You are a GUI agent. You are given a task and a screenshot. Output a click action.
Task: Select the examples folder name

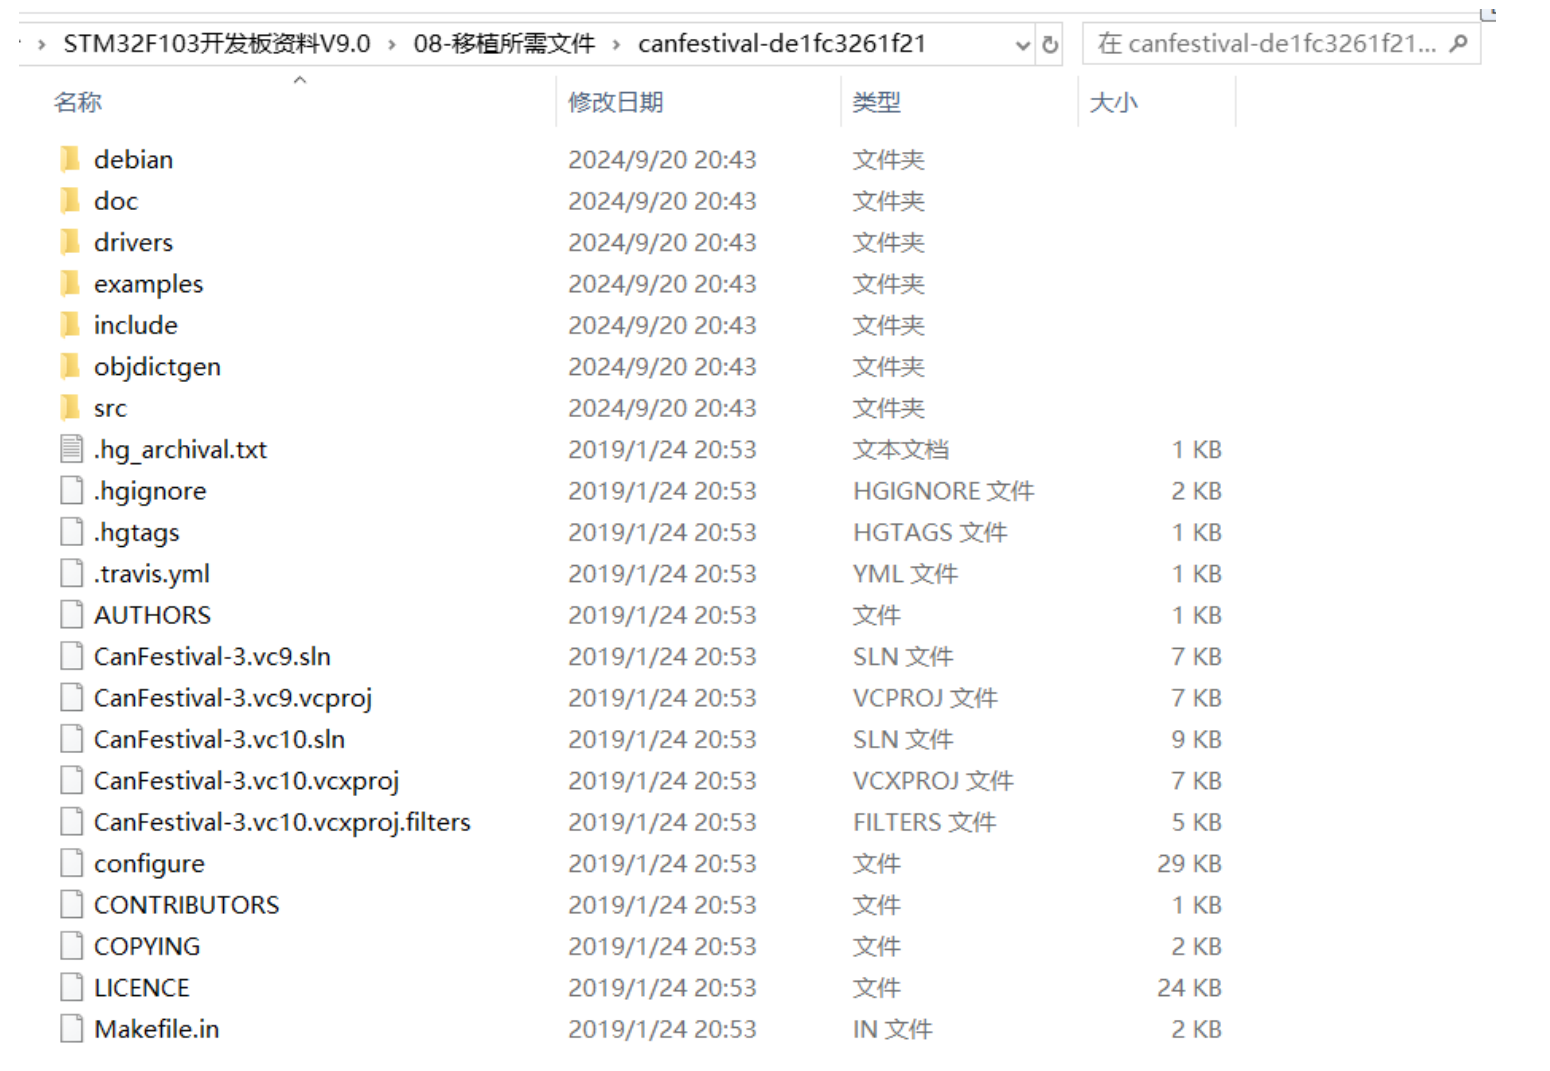coord(149,285)
